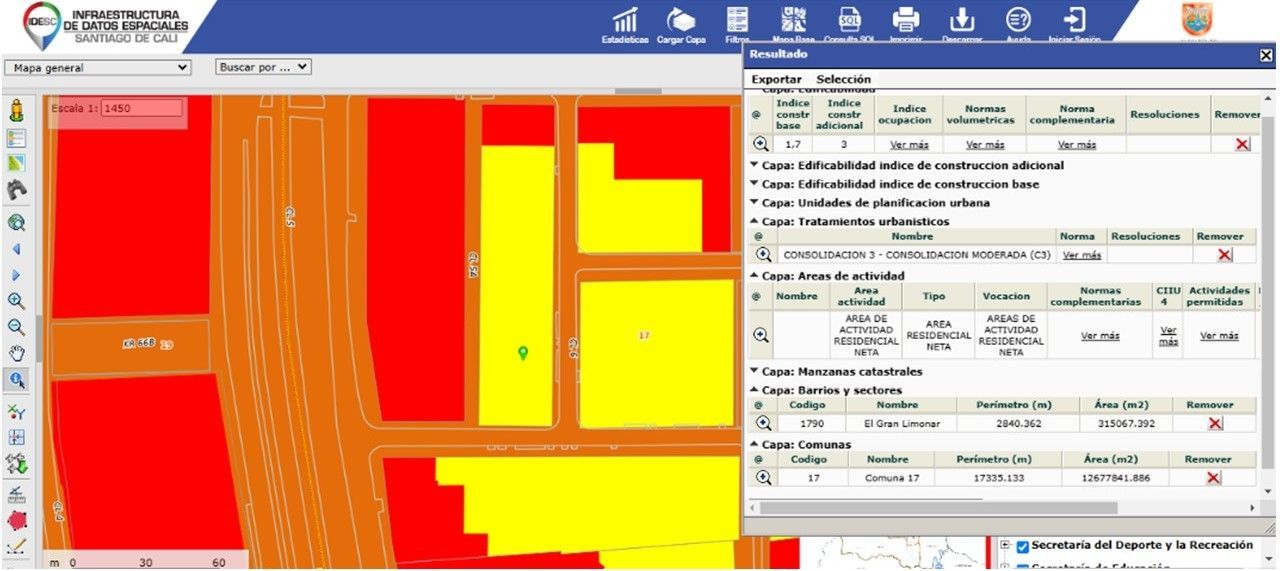1280x571 pixels.
Task: Select the zoom in magnifier tool
Action: pos(16,301)
